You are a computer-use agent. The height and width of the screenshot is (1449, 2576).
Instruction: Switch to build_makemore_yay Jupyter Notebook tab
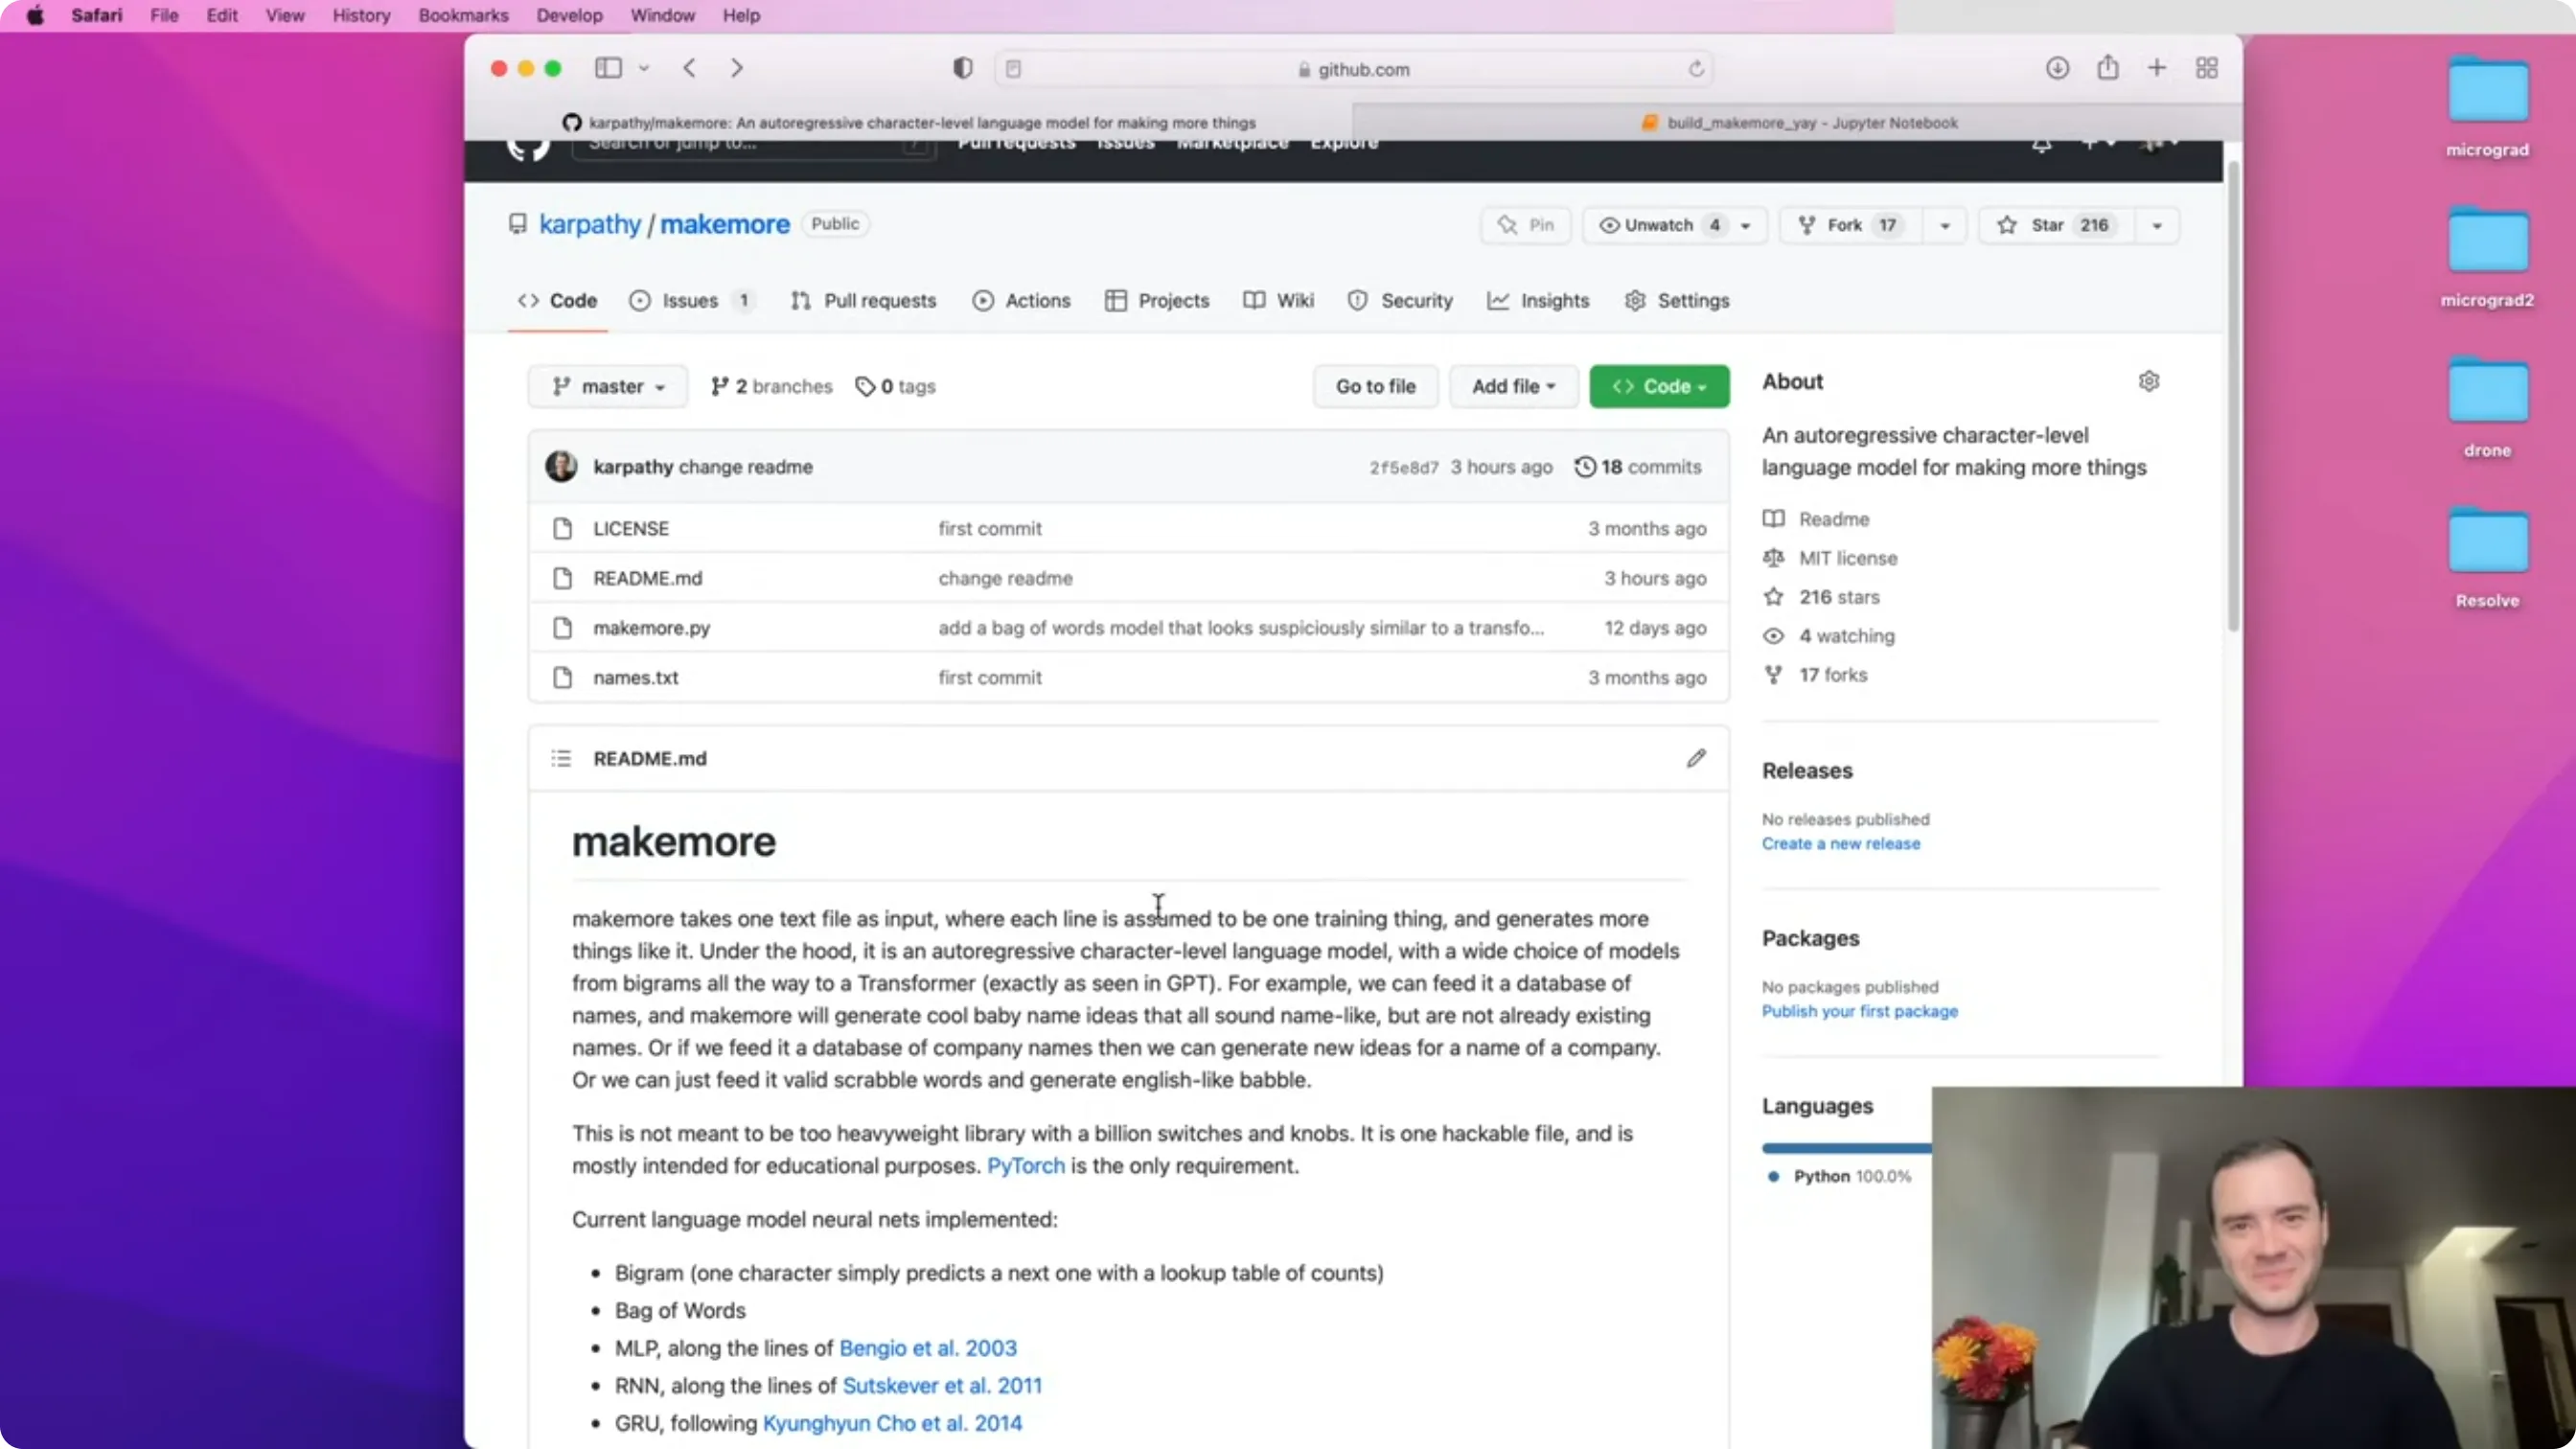[1798, 122]
